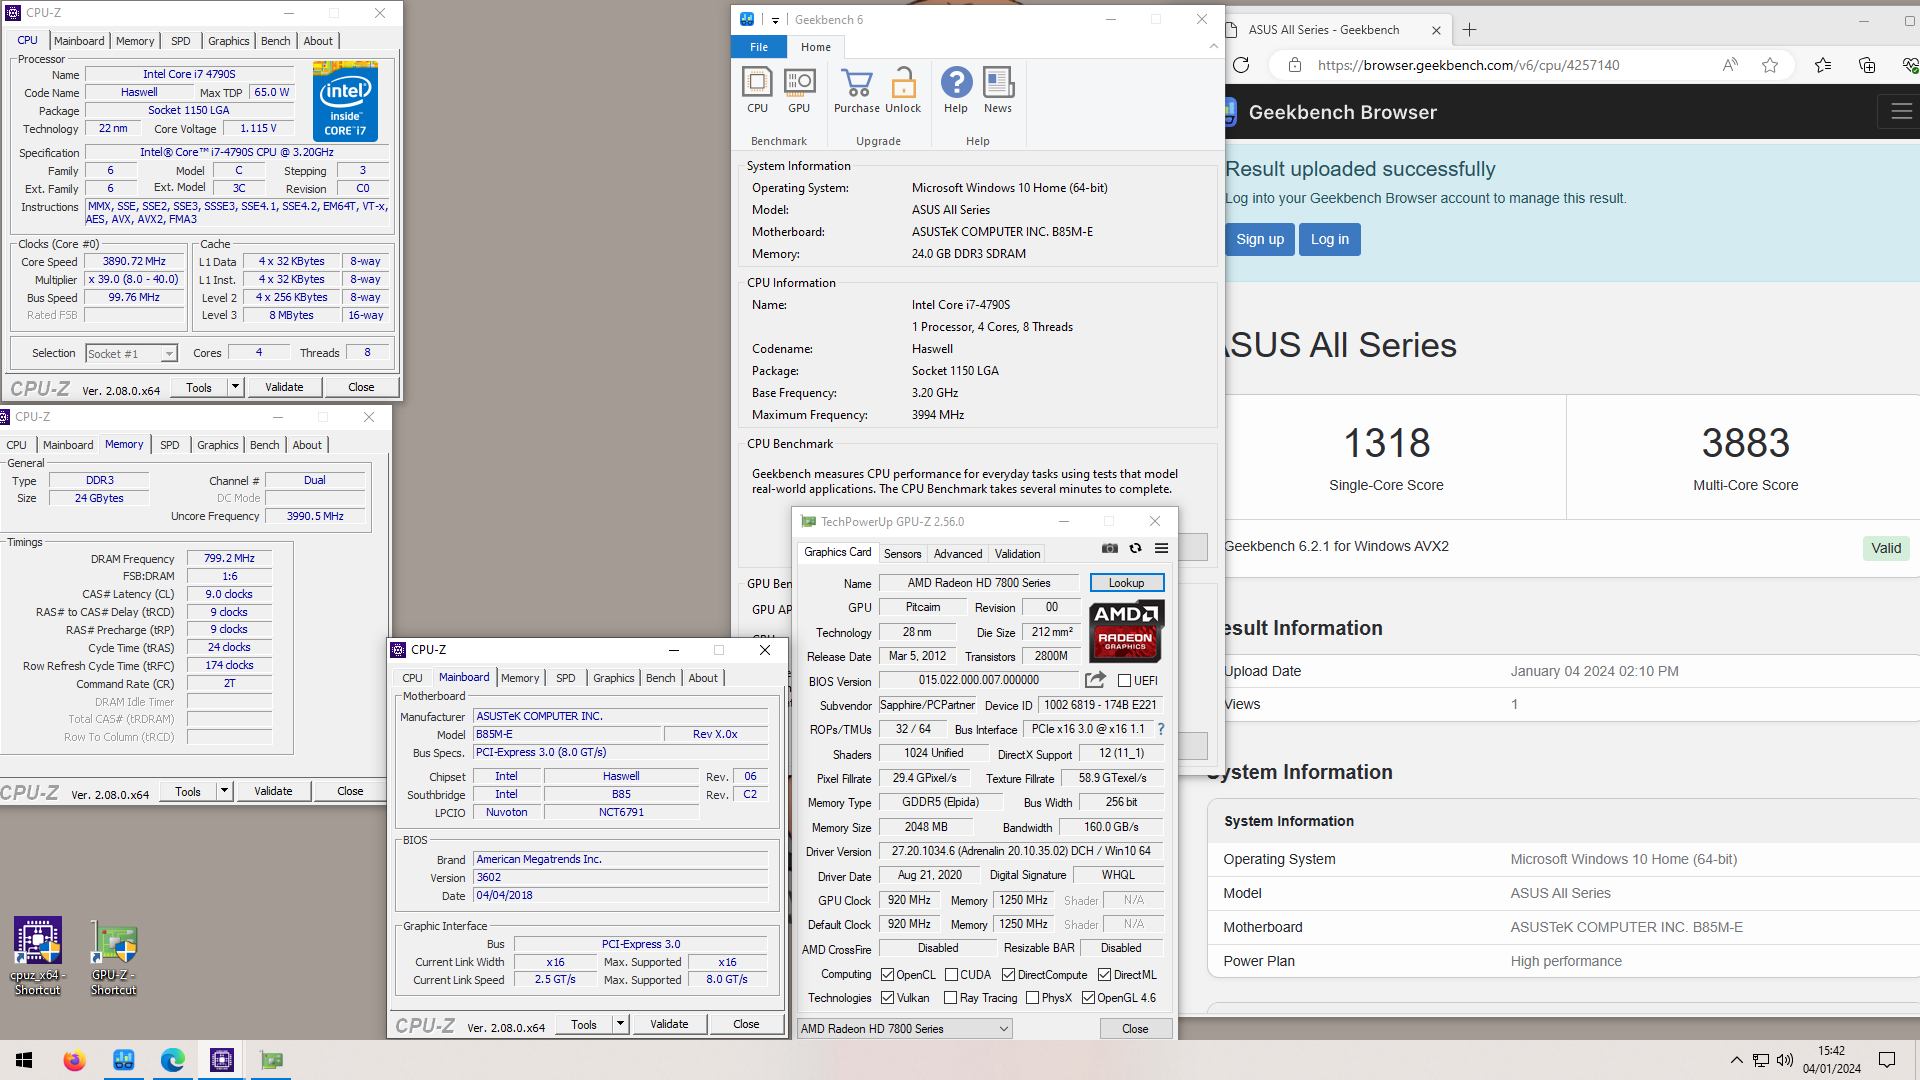
Task: Switch to the Bench tab in CPU-Z CPU window
Action: coord(275,41)
